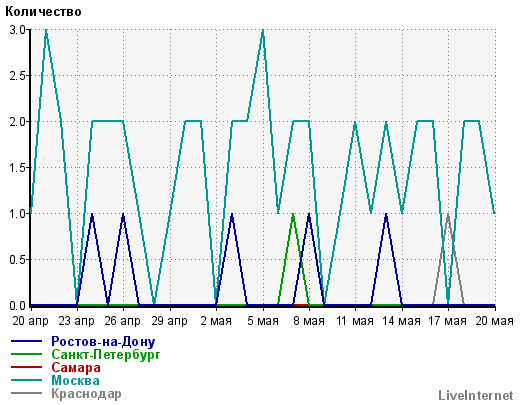Click the red Самара line swatch
Screen dimensions: 520x405
[26, 367]
